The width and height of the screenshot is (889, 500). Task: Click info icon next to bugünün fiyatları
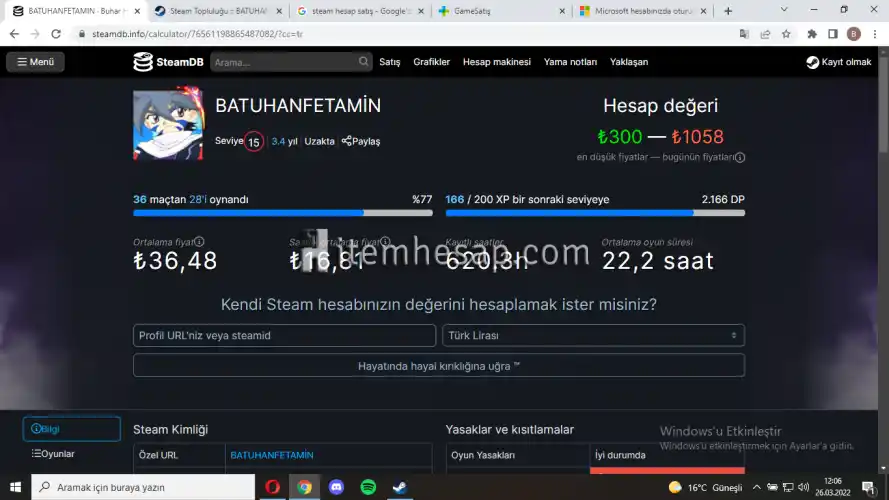click(x=740, y=157)
